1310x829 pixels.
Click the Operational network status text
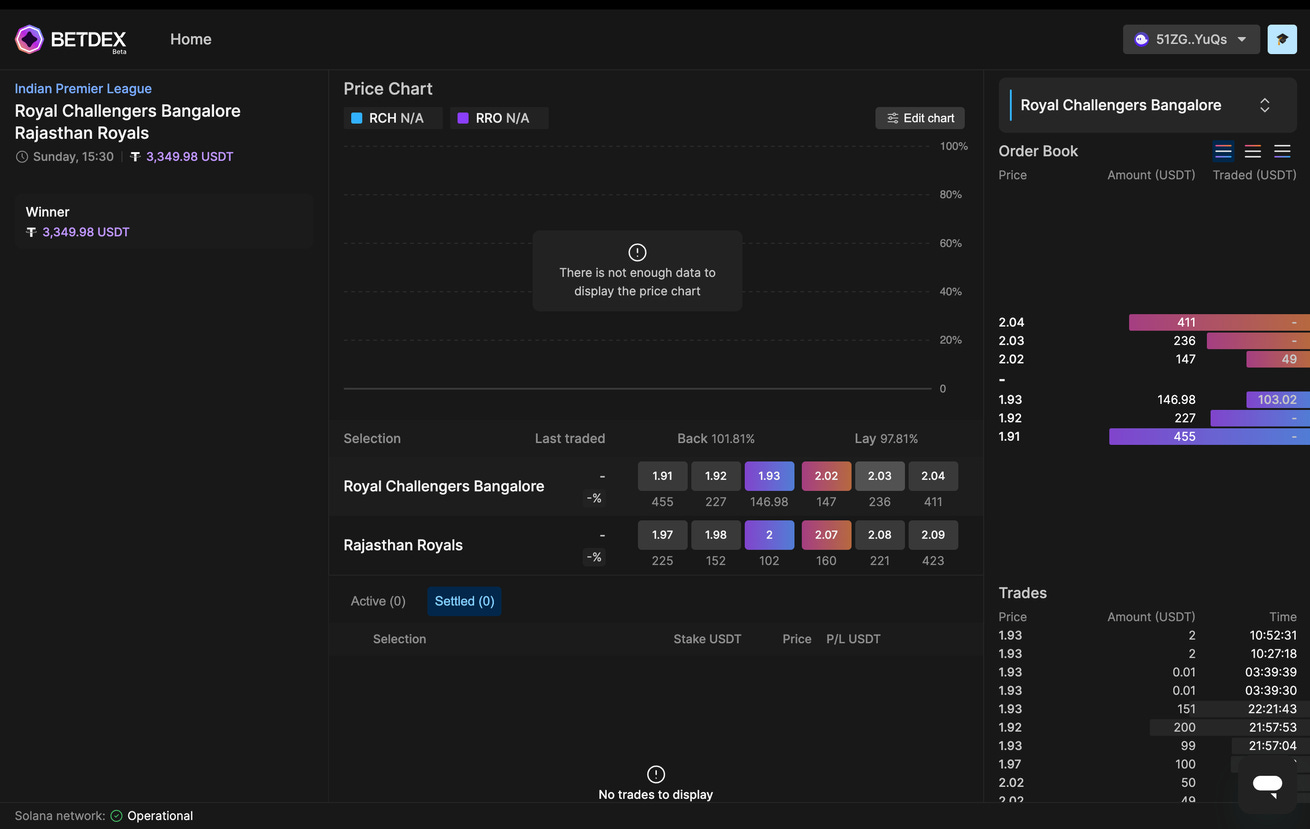(x=160, y=816)
